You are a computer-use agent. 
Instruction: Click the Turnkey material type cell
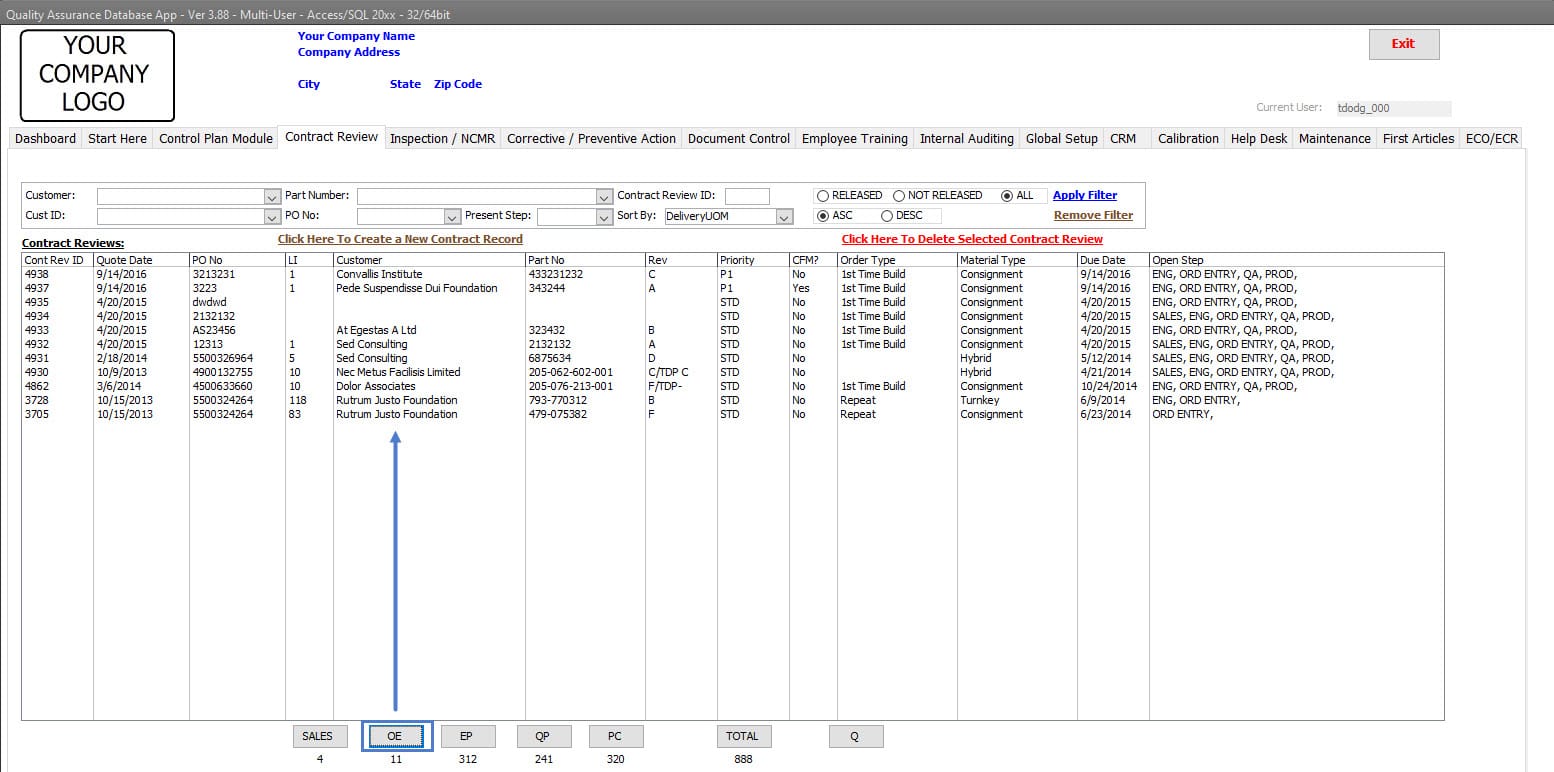pos(980,400)
